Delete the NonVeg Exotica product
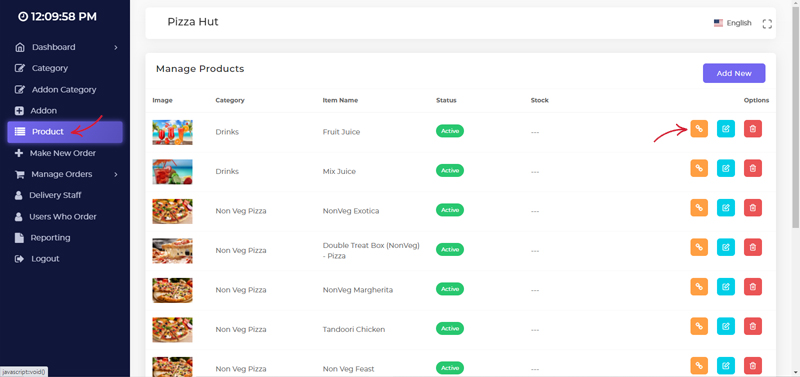800x377 pixels. pos(753,208)
